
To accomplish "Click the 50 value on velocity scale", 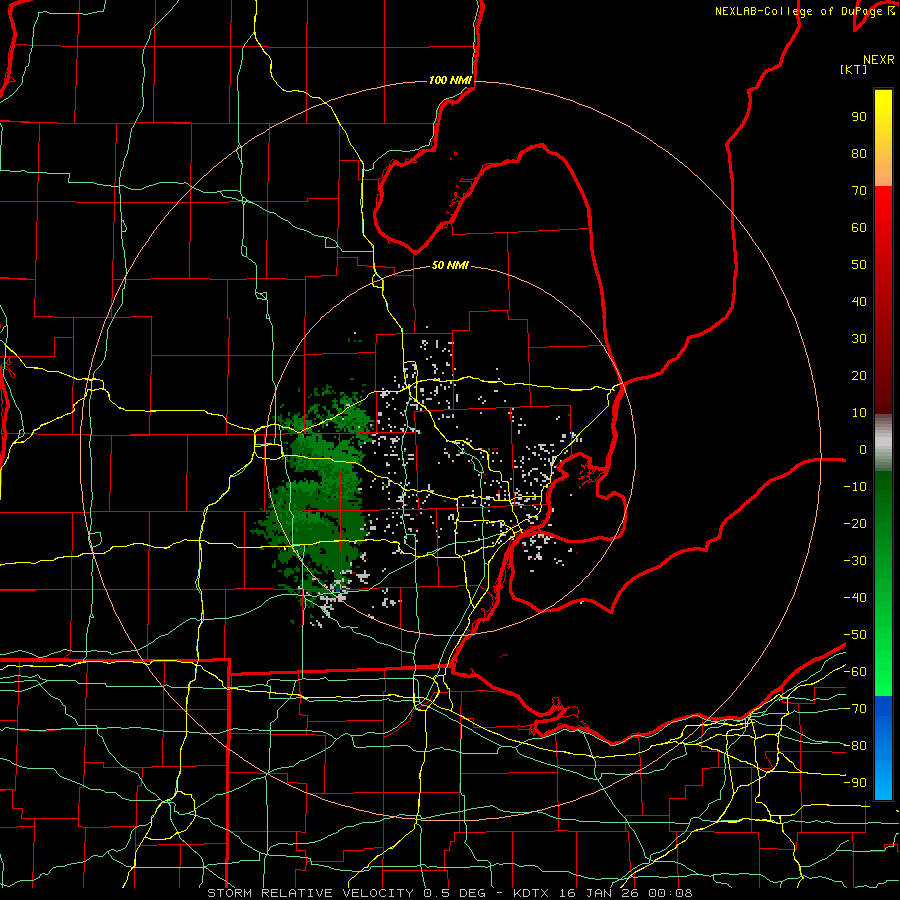I will point(859,265).
